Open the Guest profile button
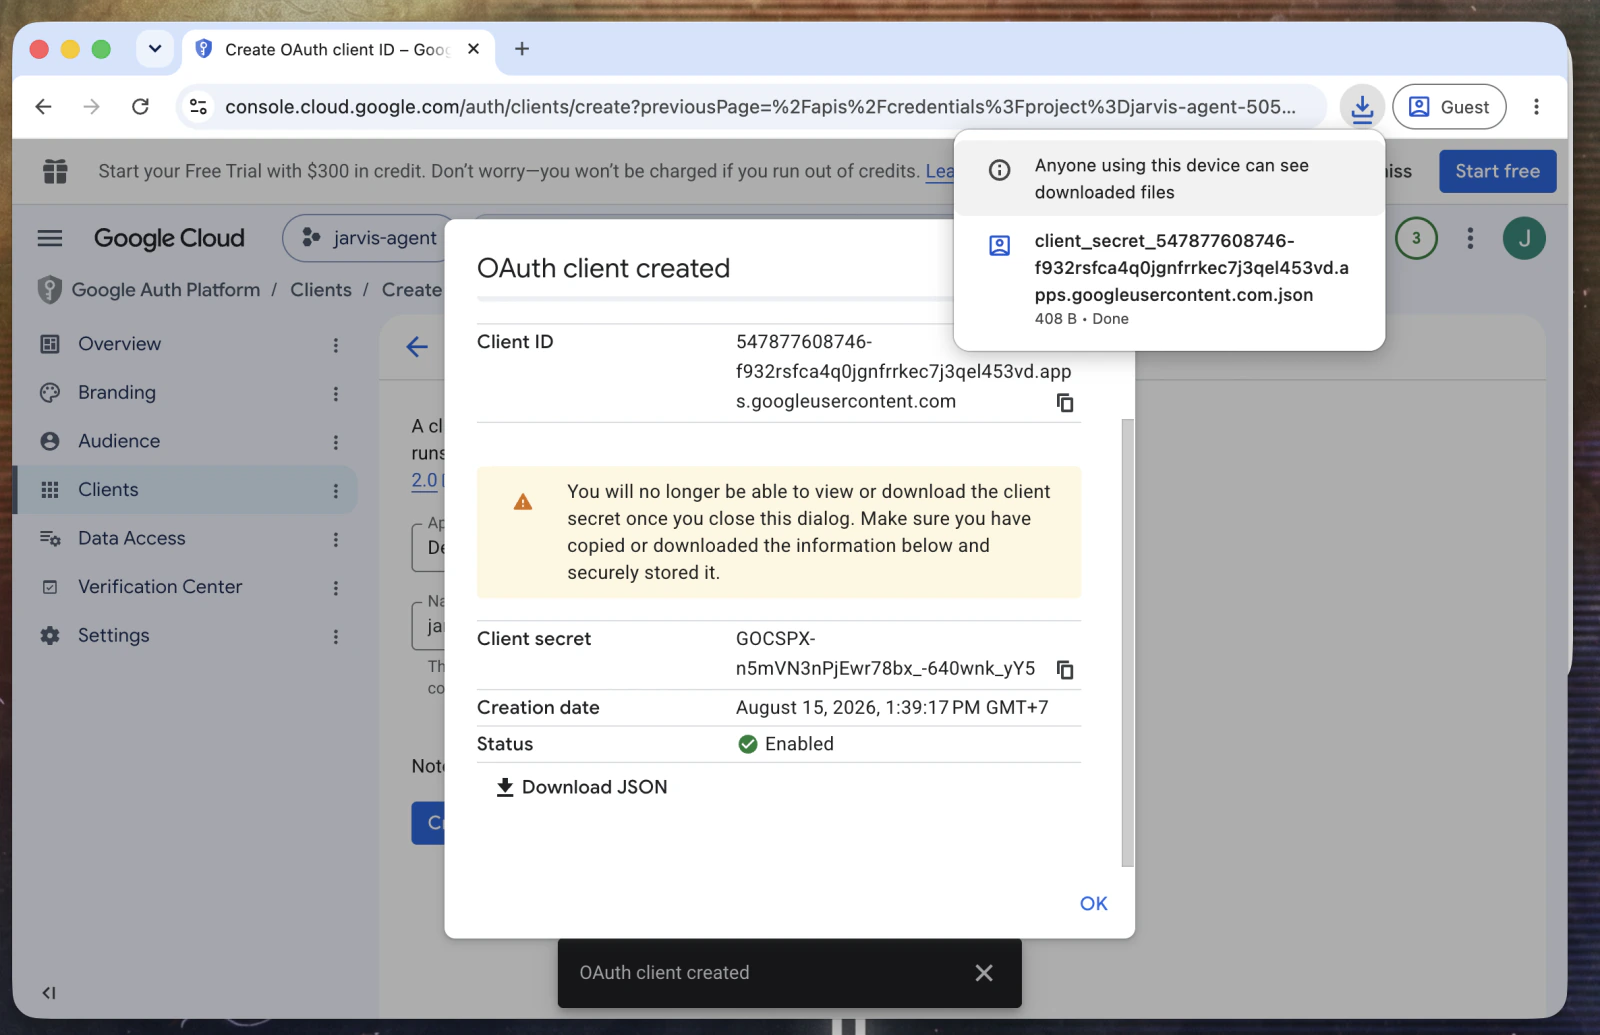The width and height of the screenshot is (1600, 1035). (1449, 107)
